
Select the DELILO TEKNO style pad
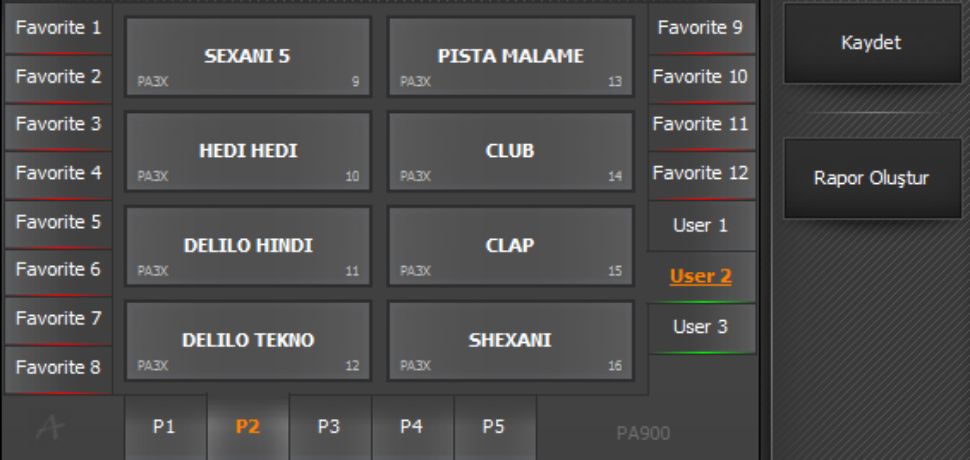(x=247, y=340)
